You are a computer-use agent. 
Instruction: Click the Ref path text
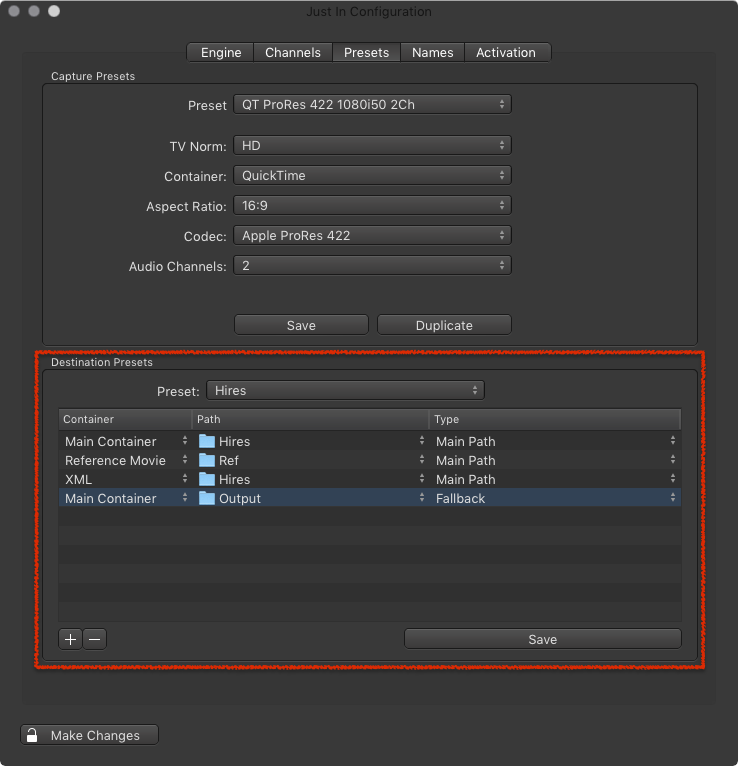(x=229, y=460)
